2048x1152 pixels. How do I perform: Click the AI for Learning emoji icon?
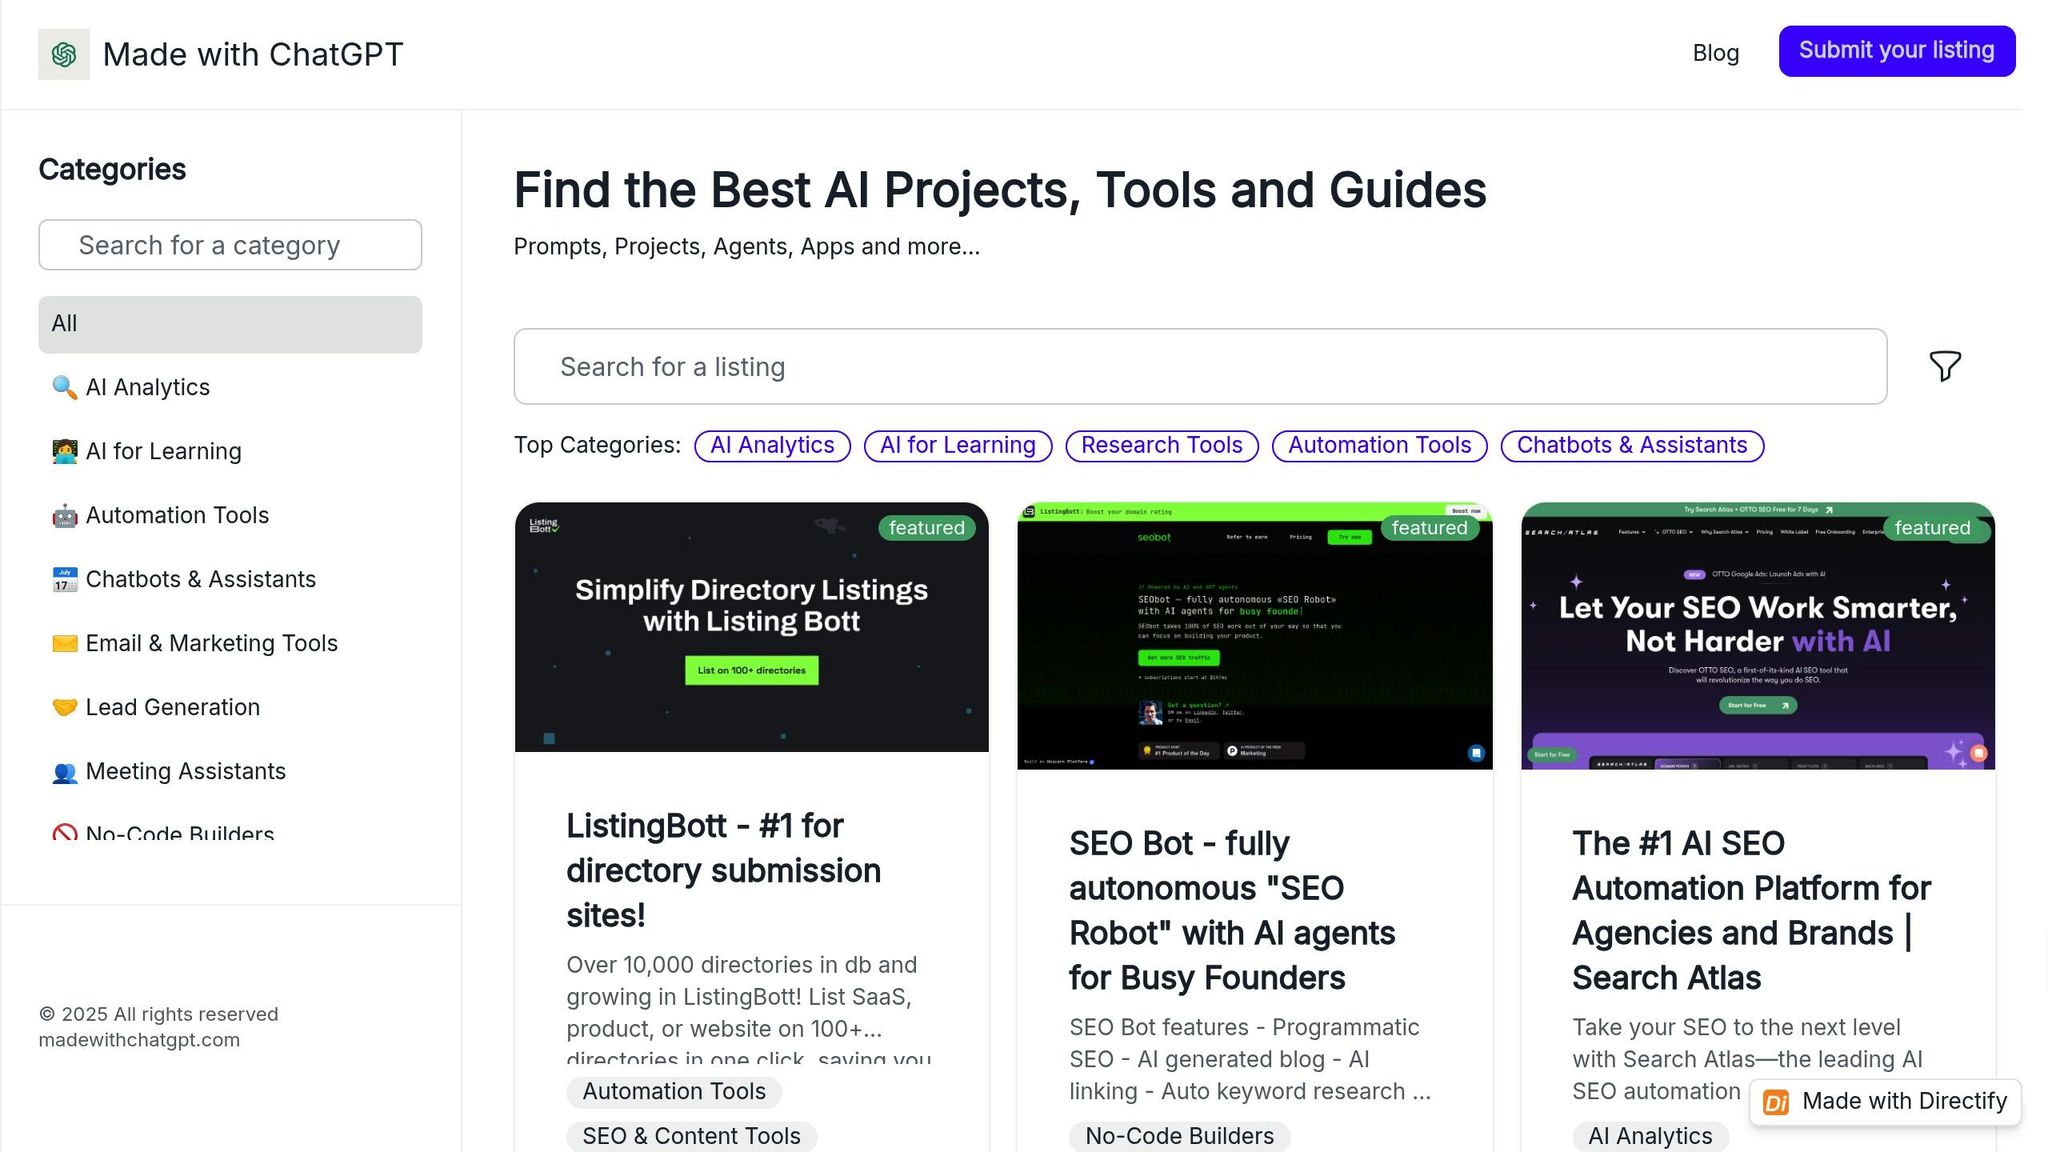click(64, 451)
